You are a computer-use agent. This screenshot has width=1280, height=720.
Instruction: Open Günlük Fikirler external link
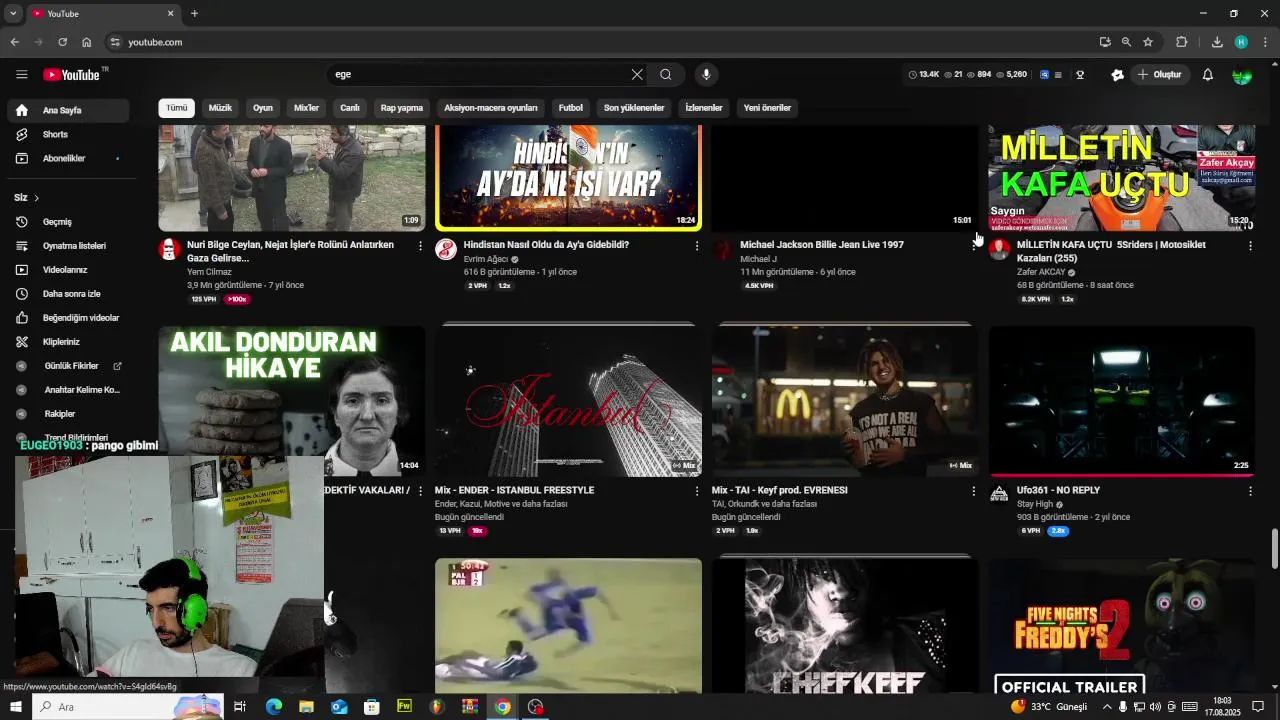68,366
